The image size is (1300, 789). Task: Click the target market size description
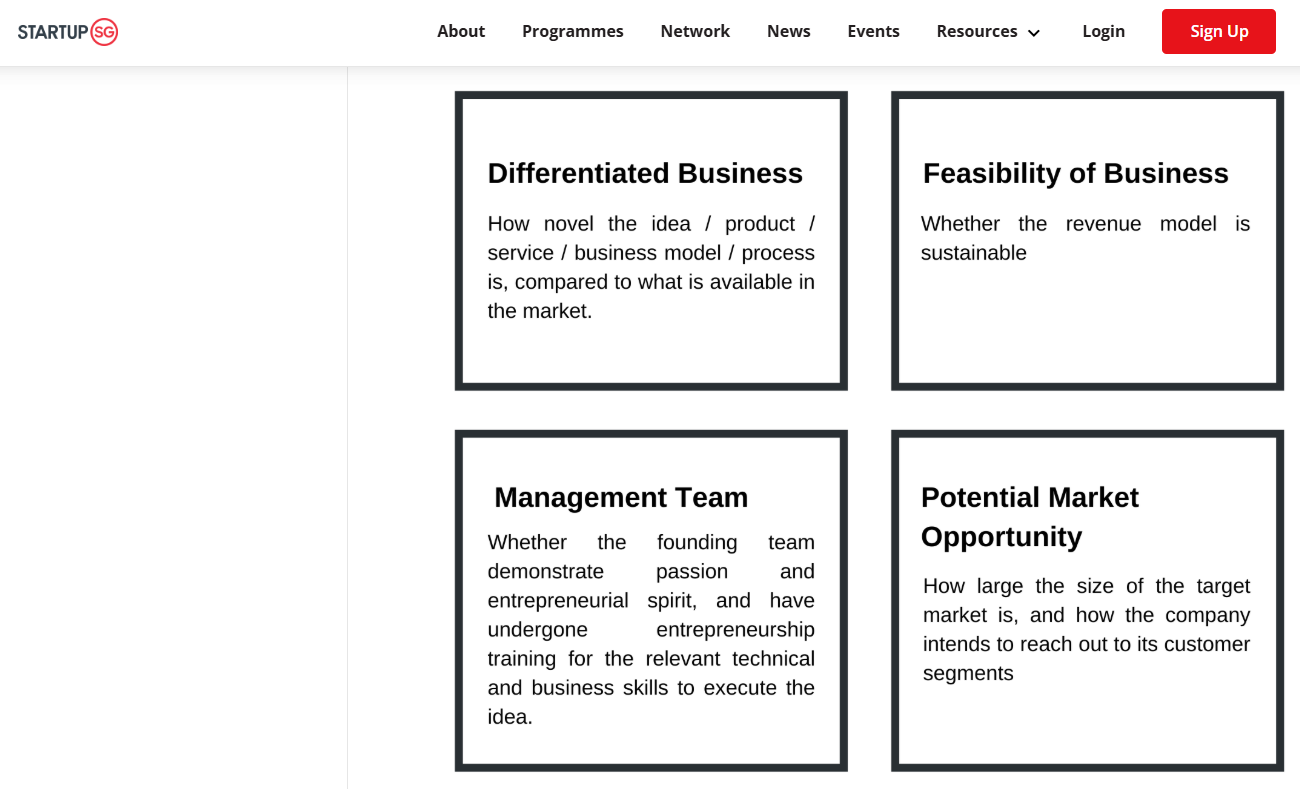(x=1086, y=629)
